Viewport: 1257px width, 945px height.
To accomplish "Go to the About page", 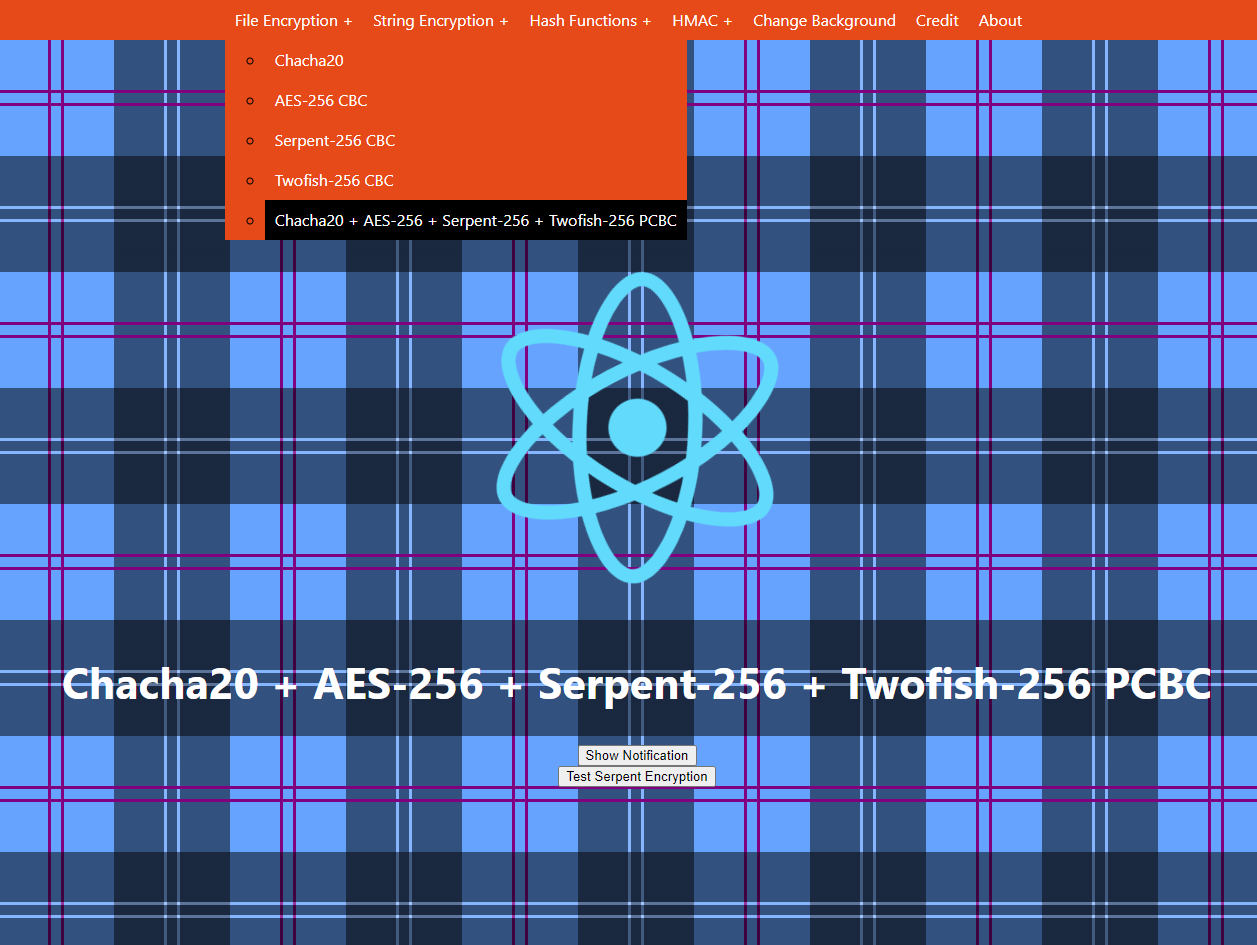I will (x=1000, y=20).
